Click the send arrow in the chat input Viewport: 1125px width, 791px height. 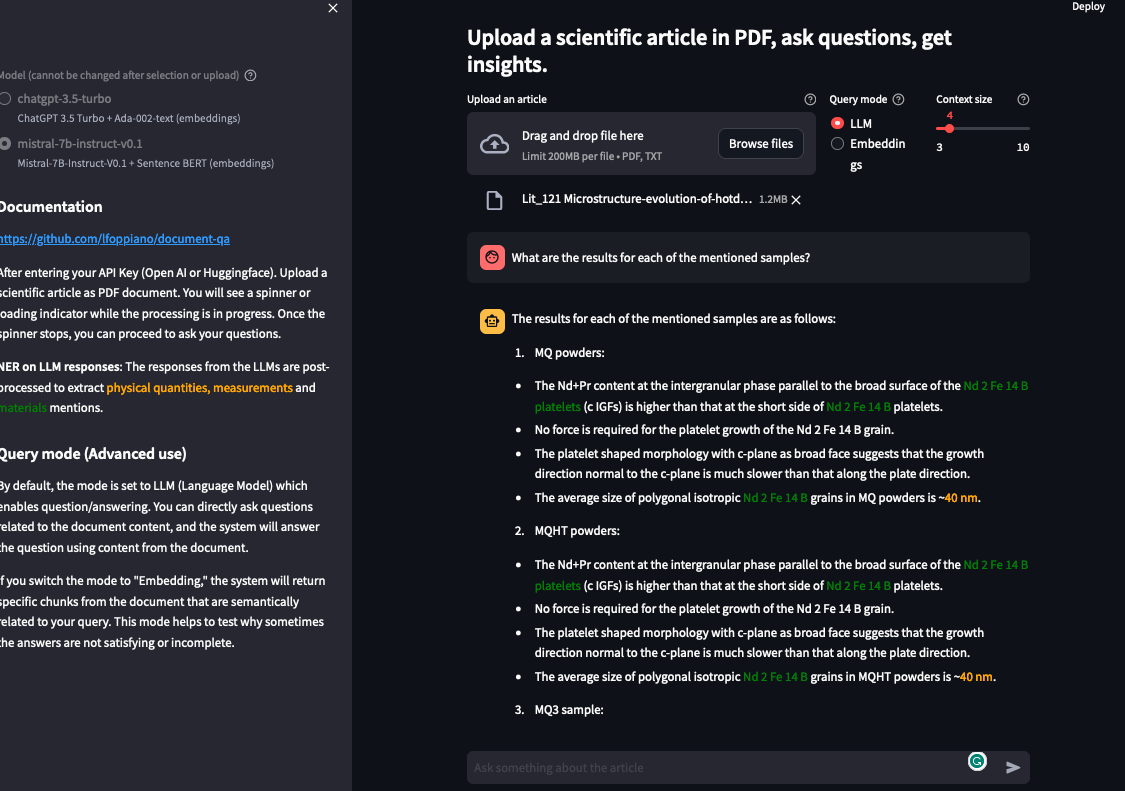point(1012,767)
